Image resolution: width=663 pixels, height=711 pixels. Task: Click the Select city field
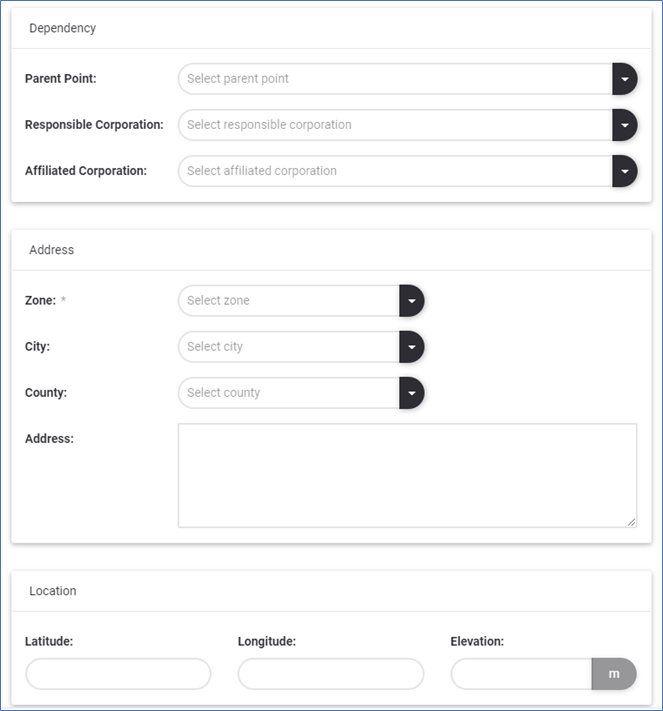288,347
